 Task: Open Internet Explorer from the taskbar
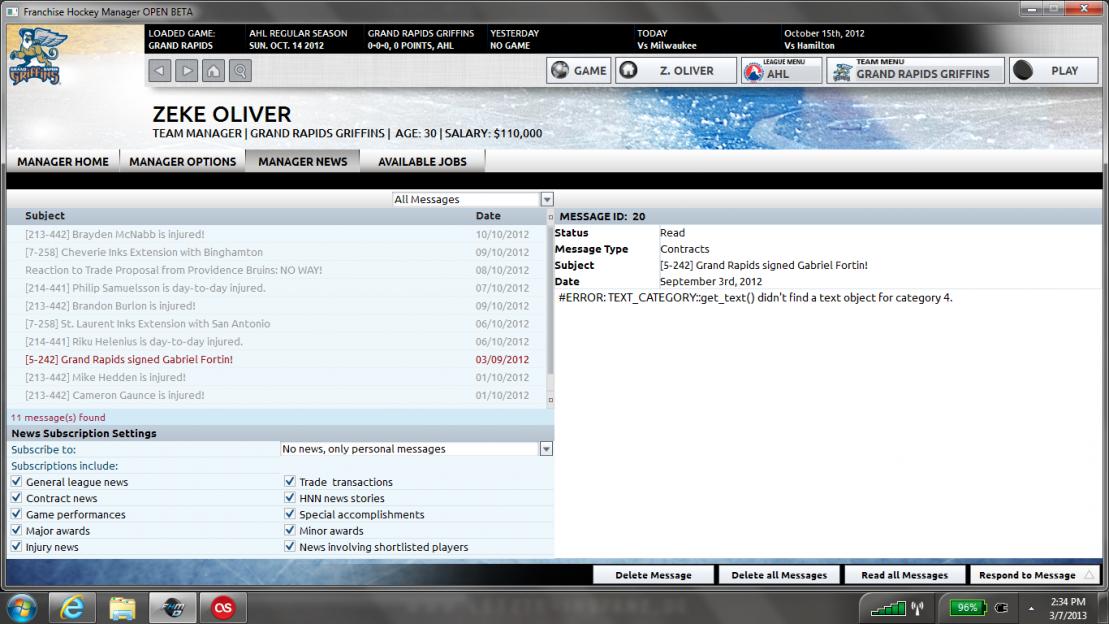[x=71, y=606]
